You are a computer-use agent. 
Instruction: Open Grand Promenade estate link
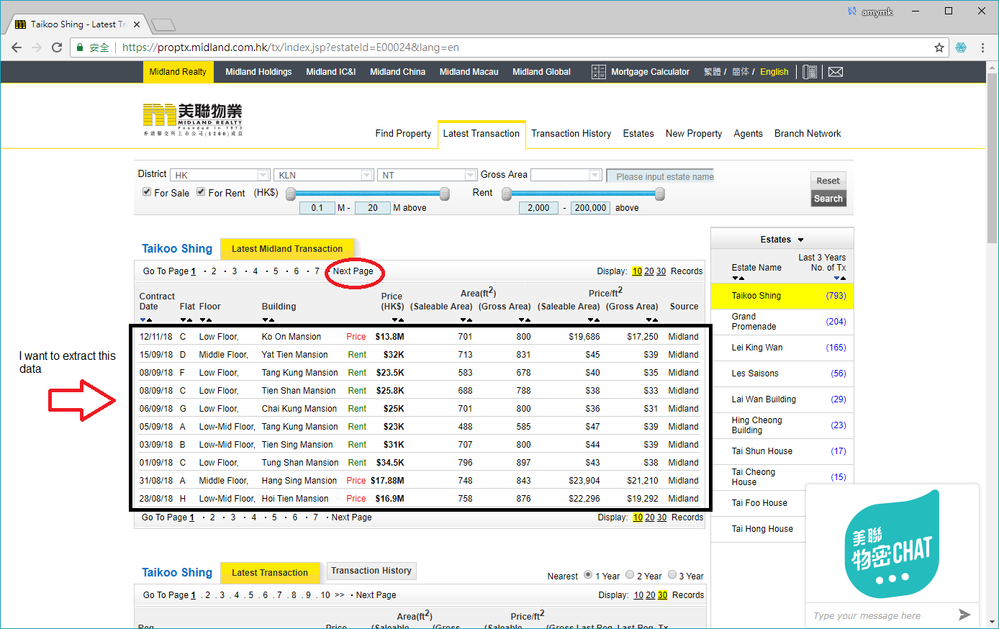pyautogui.click(x=754, y=321)
